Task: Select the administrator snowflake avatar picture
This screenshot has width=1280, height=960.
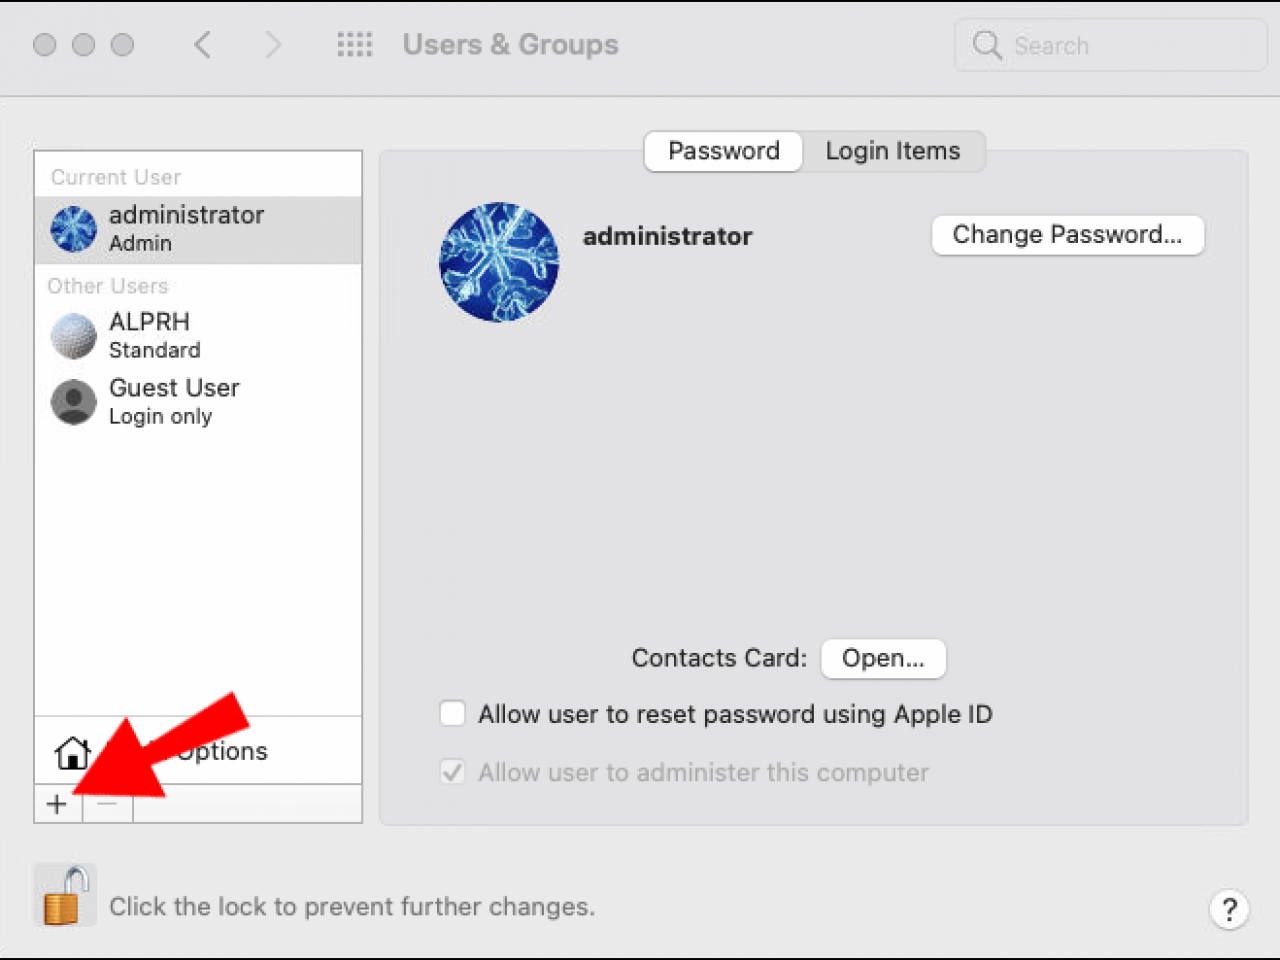Action: (498, 262)
